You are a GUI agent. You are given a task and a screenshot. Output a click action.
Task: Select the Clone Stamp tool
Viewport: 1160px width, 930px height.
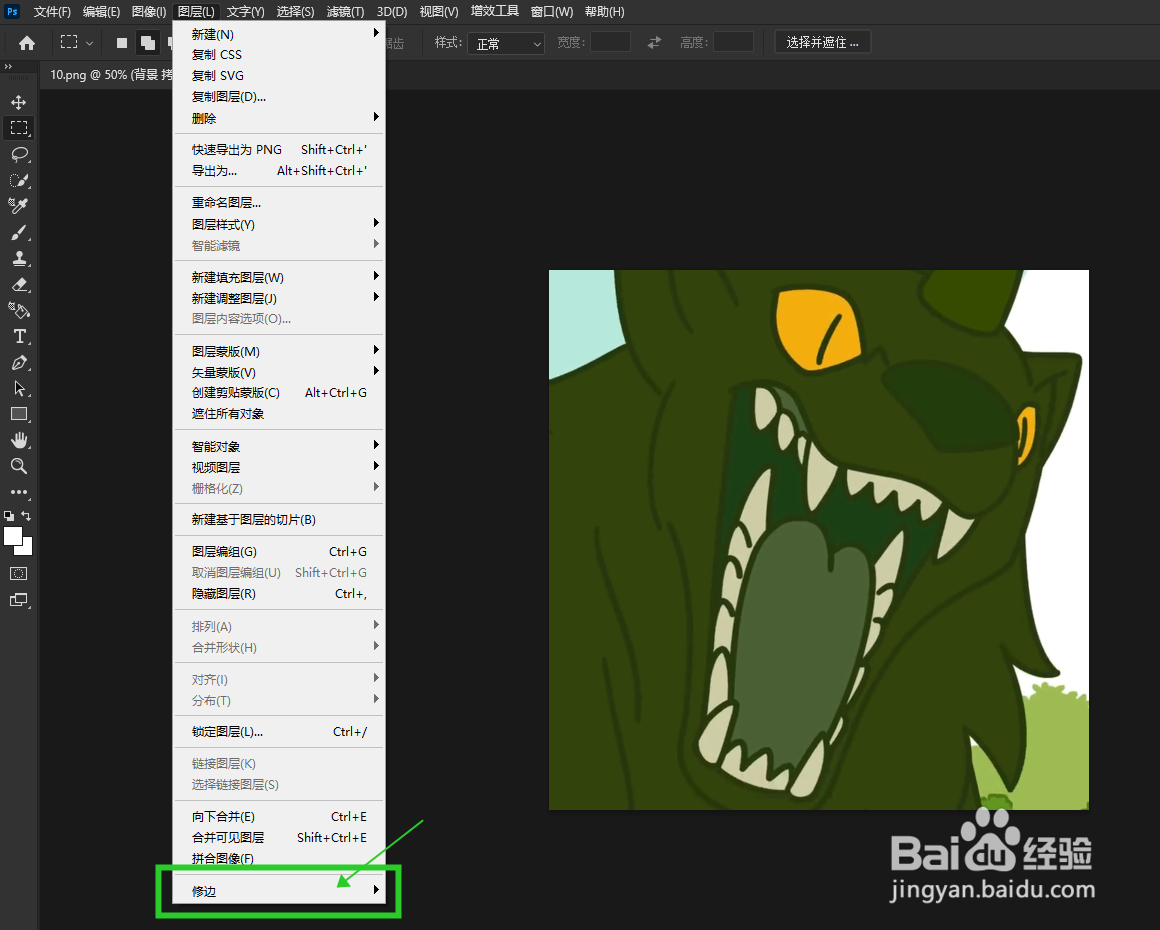(18, 258)
